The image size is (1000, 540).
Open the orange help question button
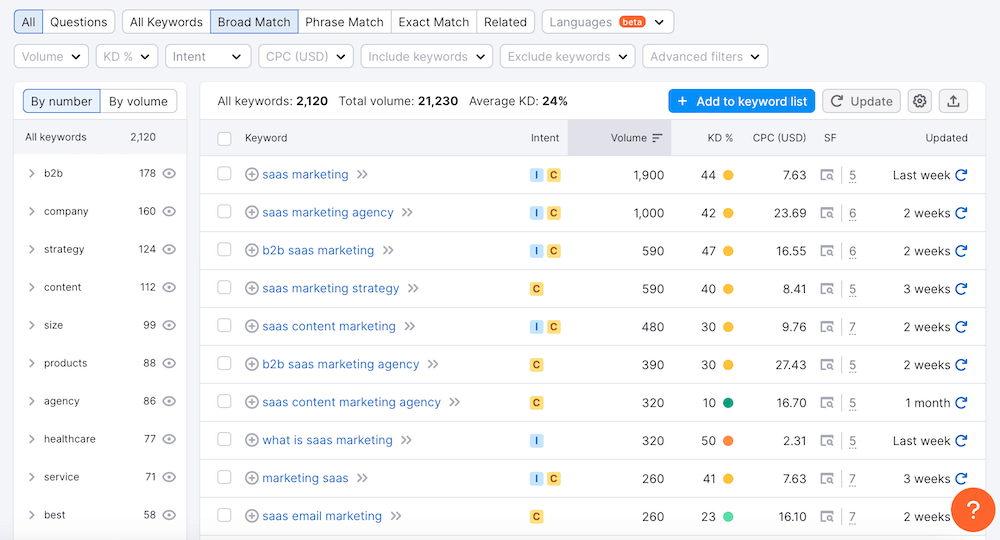(971, 510)
